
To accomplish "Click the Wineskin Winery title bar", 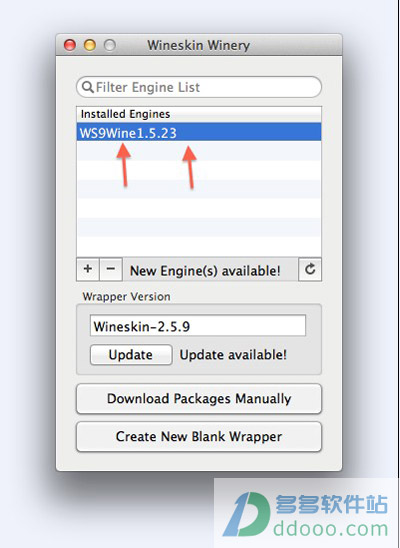I will tap(199, 45).
